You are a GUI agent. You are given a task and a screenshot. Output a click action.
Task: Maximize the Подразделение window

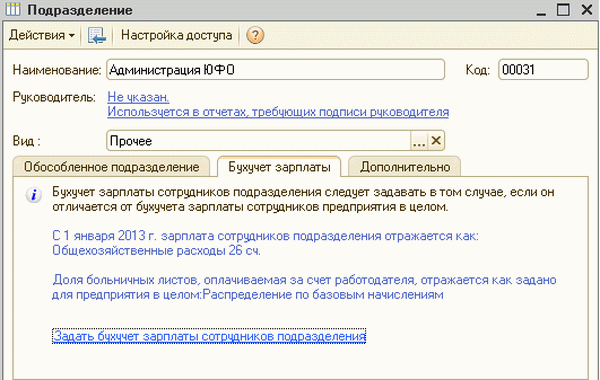563,10
